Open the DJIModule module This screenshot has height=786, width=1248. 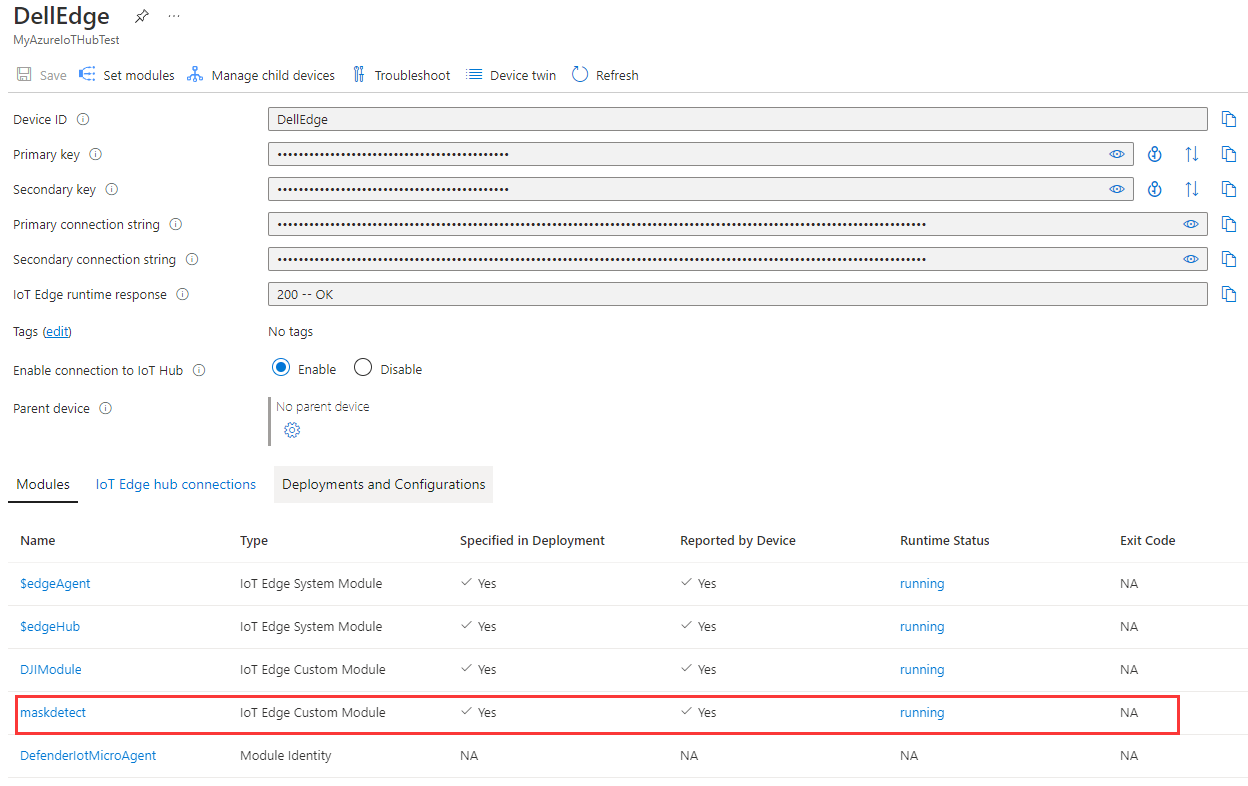pos(51,669)
